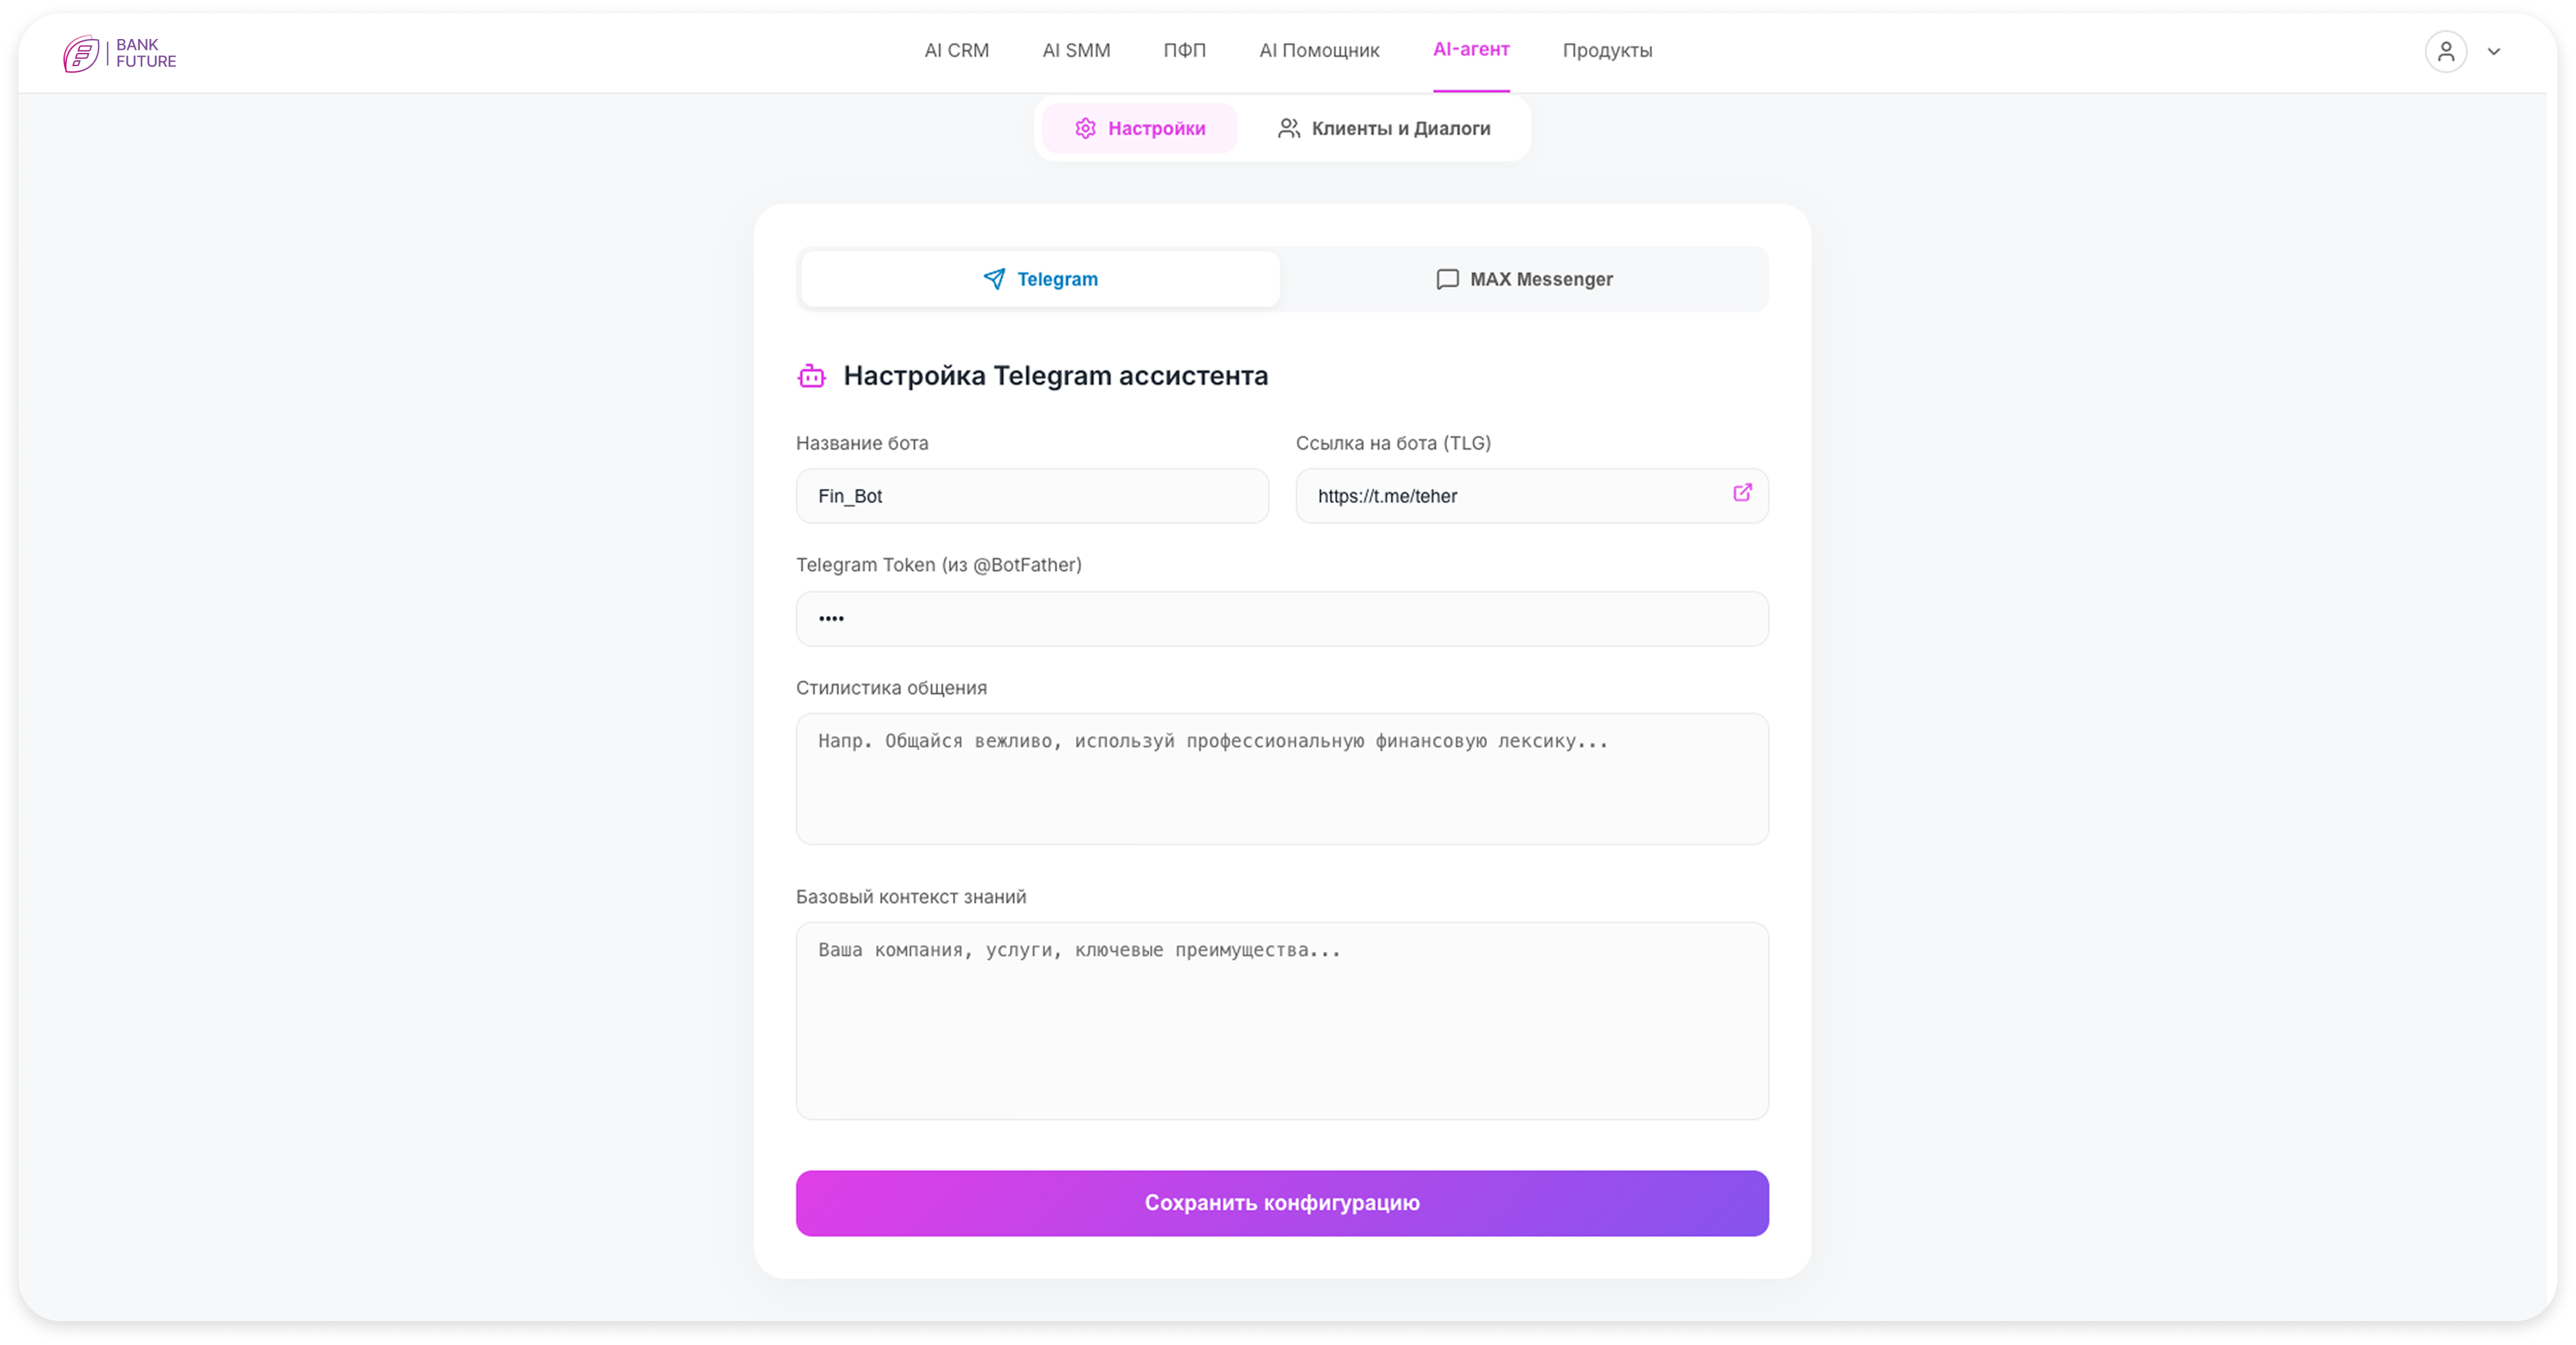
Task: Click the Telegram paper plane icon
Action: pyautogui.click(x=994, y=279)
